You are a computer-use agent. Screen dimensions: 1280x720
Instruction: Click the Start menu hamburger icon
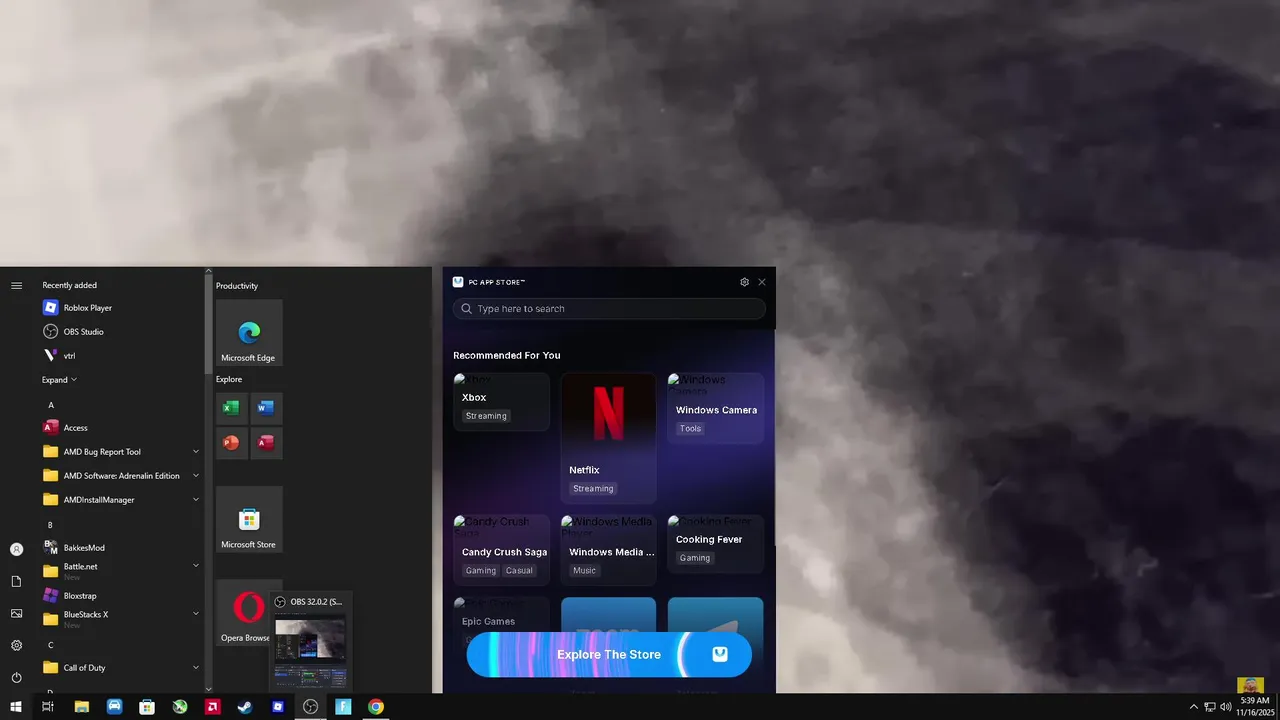tap(16, 286)
